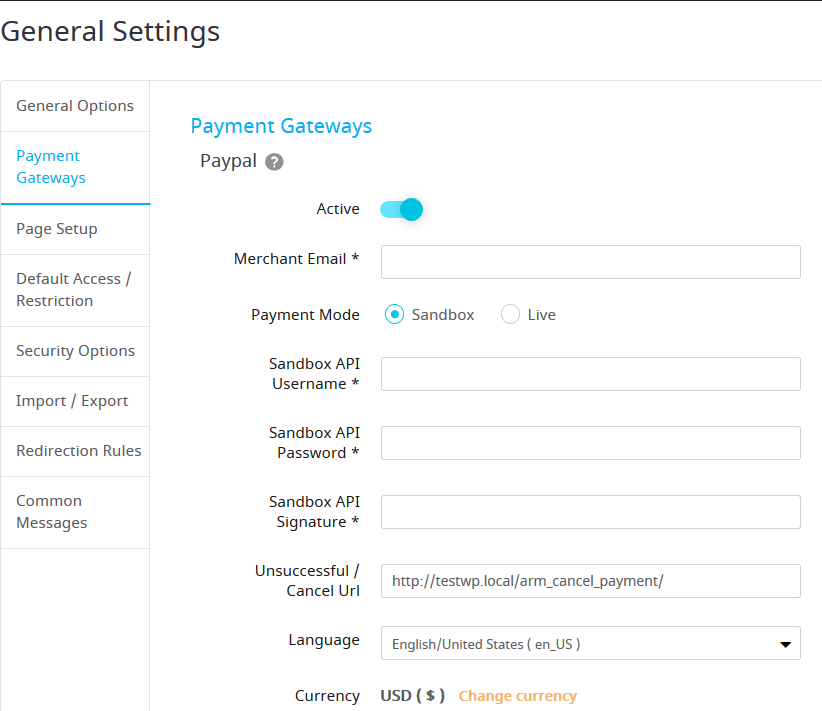Viewport: 822px width, 711px height.
Task: Open Default Access / Restriction tab
Action: (x=75, y=290)
